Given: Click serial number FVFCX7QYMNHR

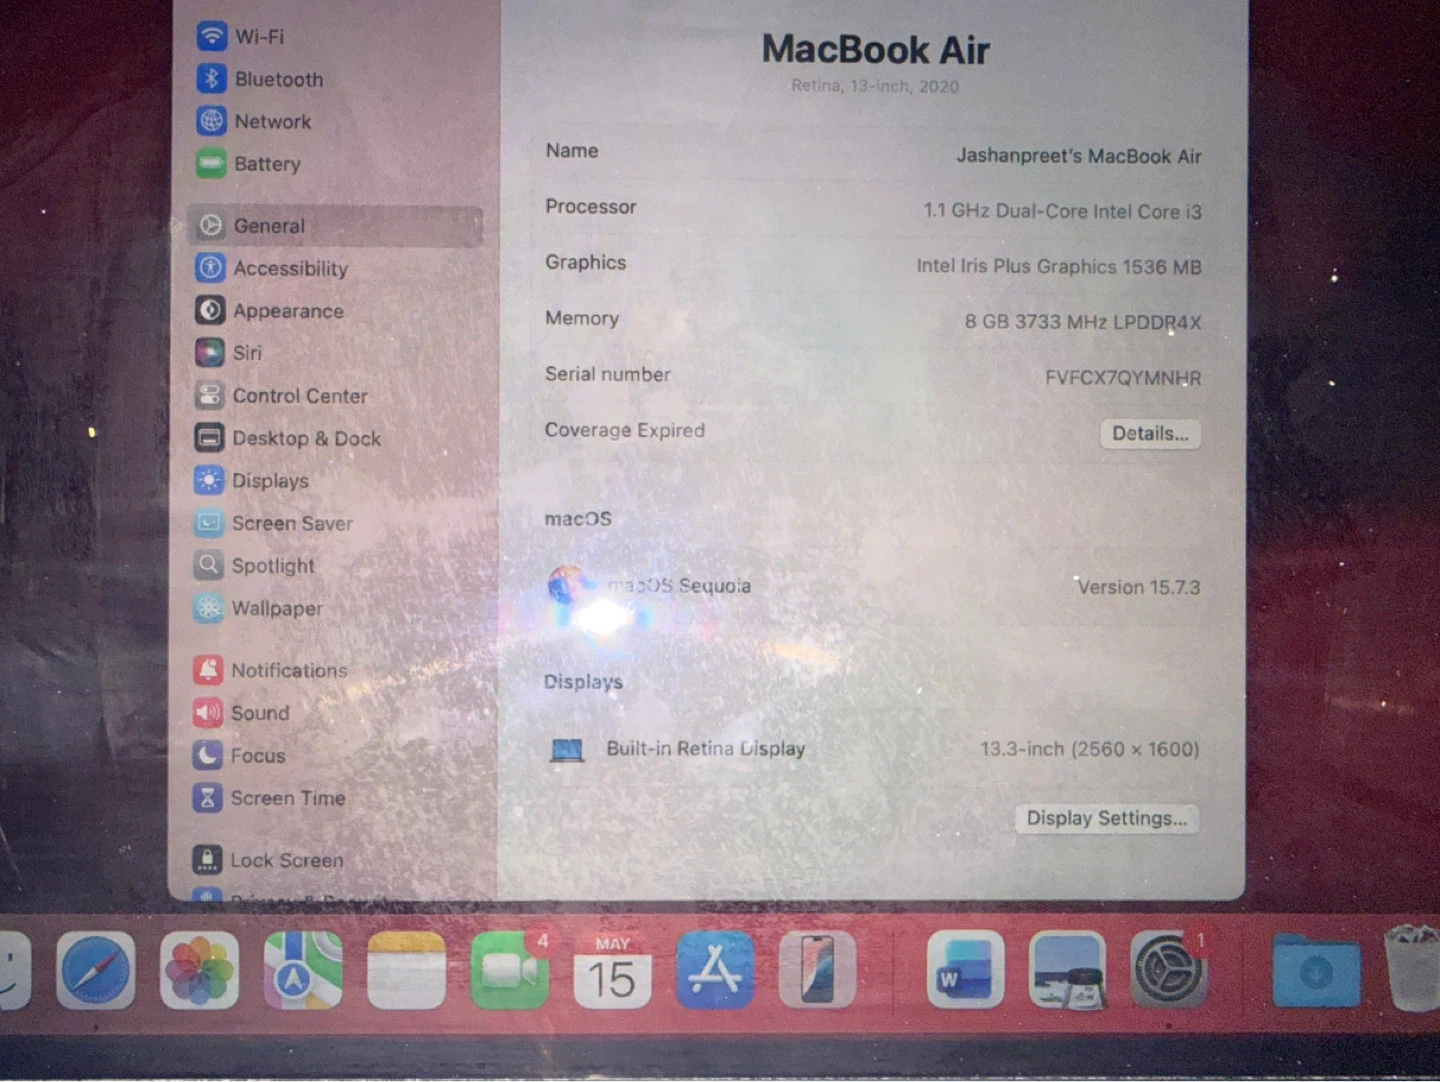Looking at the screenshot, I should 1123,378.
